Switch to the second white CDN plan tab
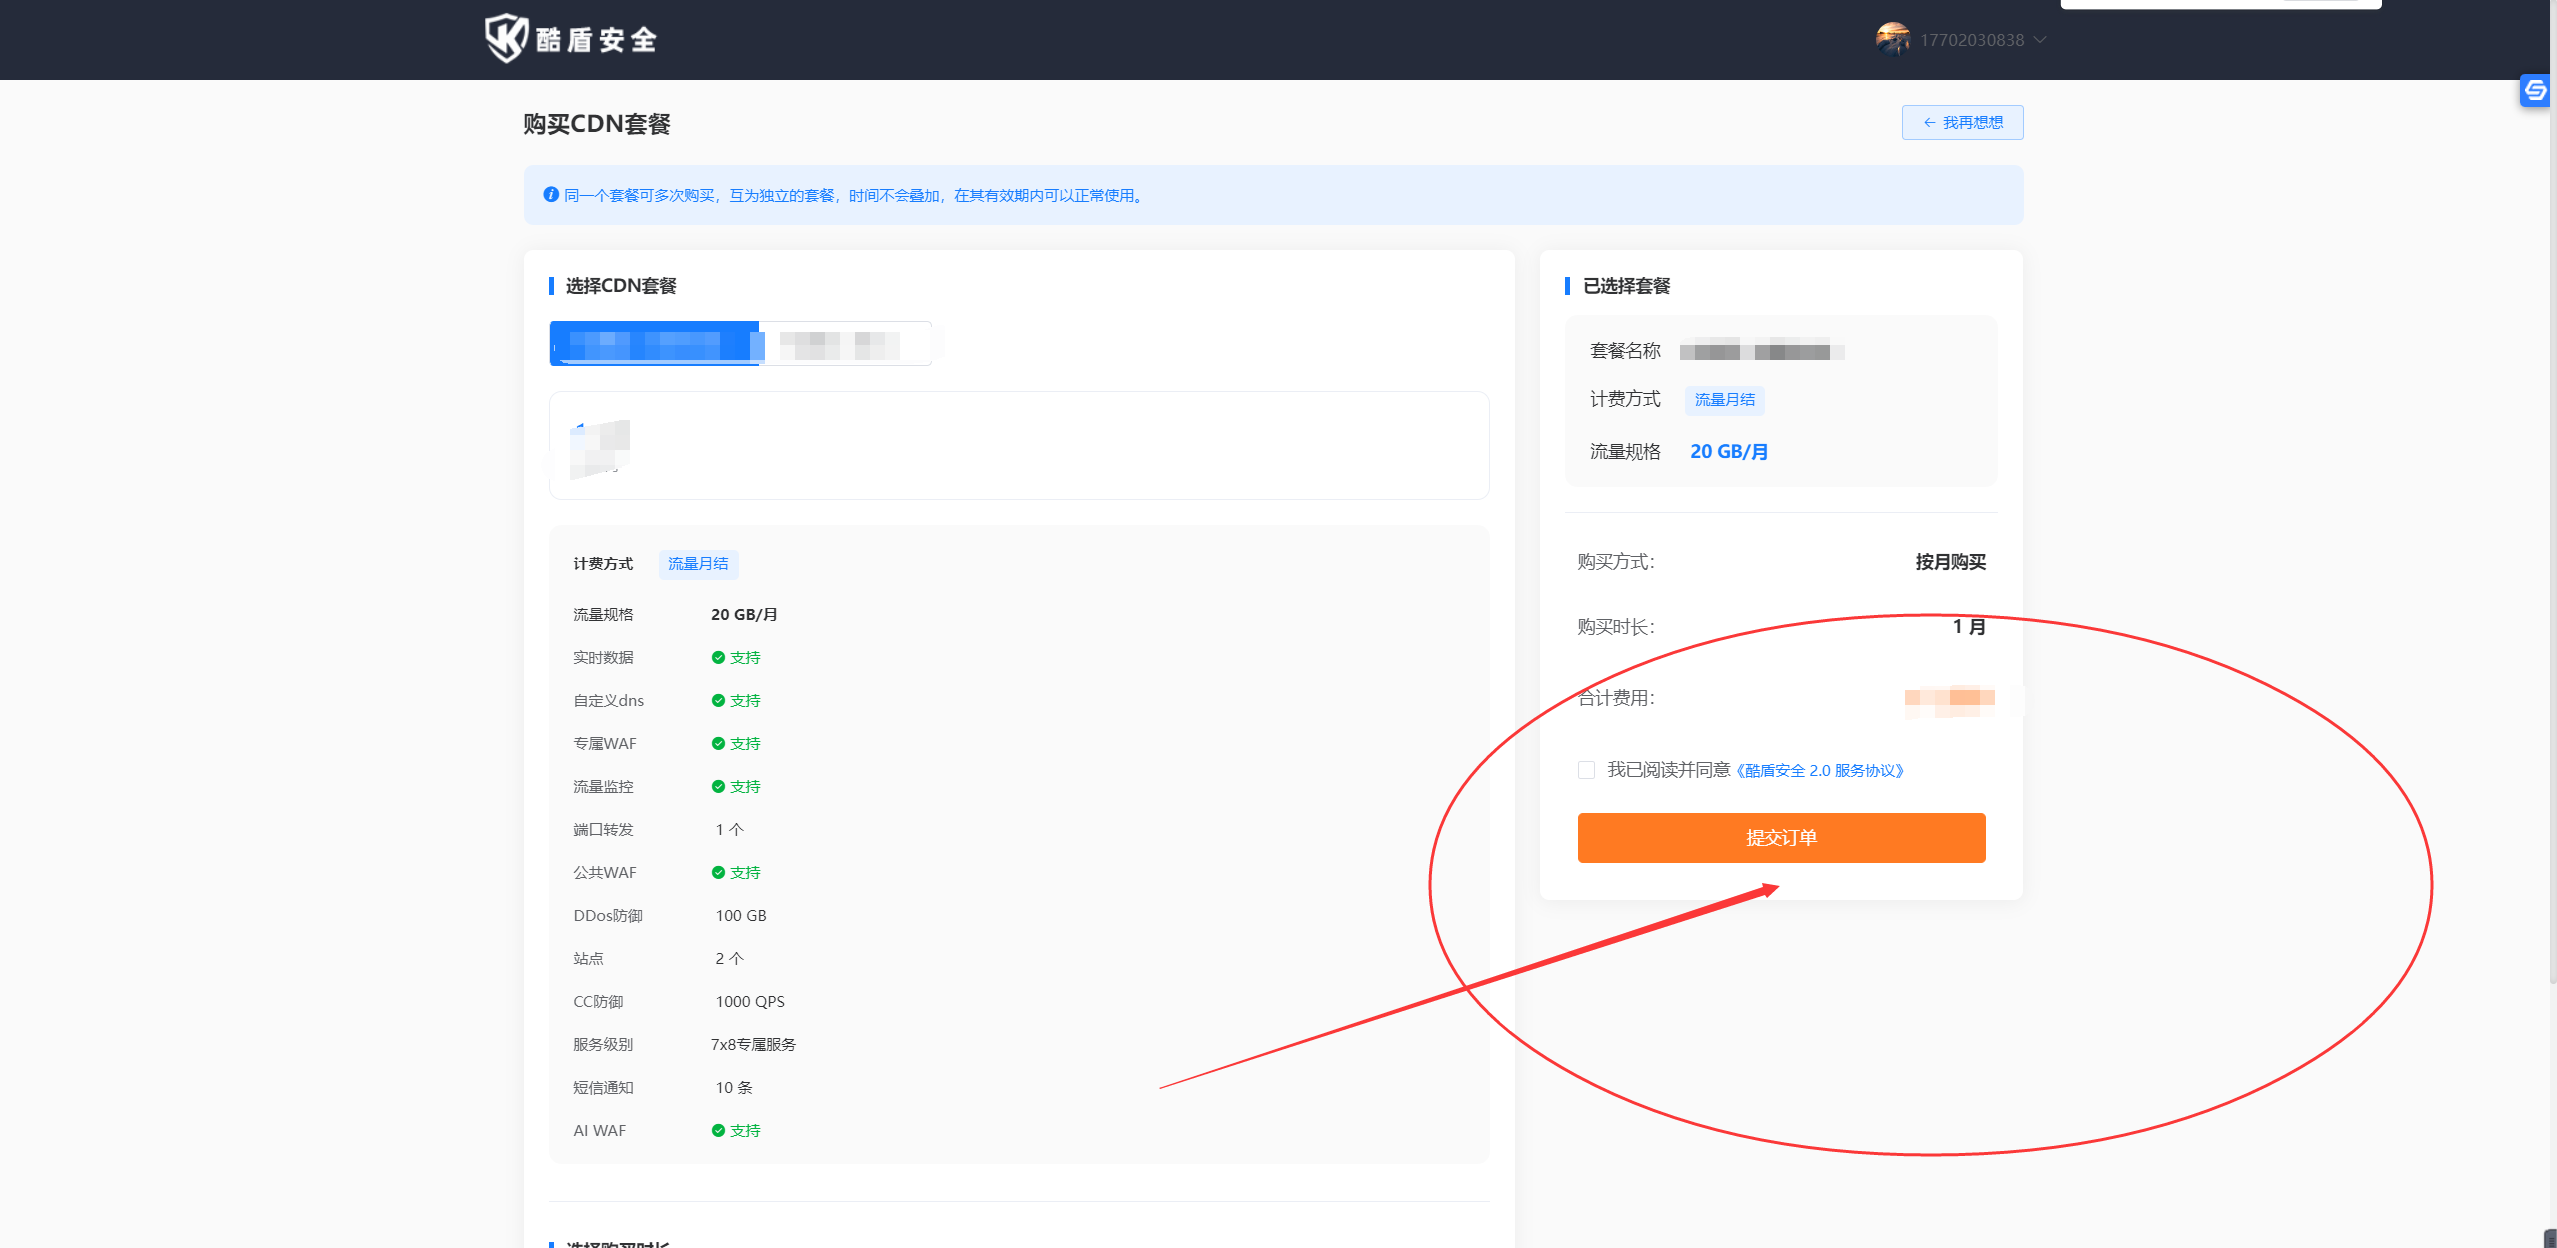This screenshot has height=1248, width=2557. tap(845, 344)
